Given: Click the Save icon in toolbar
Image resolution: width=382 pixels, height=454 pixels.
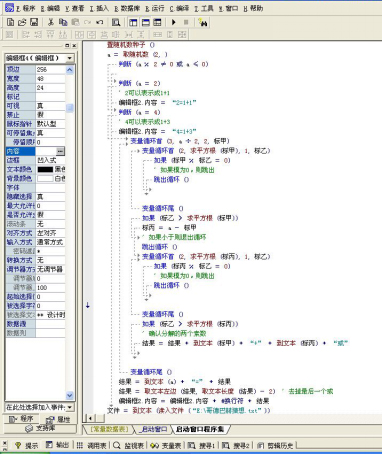Looking at the screenshot, I should point(34,22).
